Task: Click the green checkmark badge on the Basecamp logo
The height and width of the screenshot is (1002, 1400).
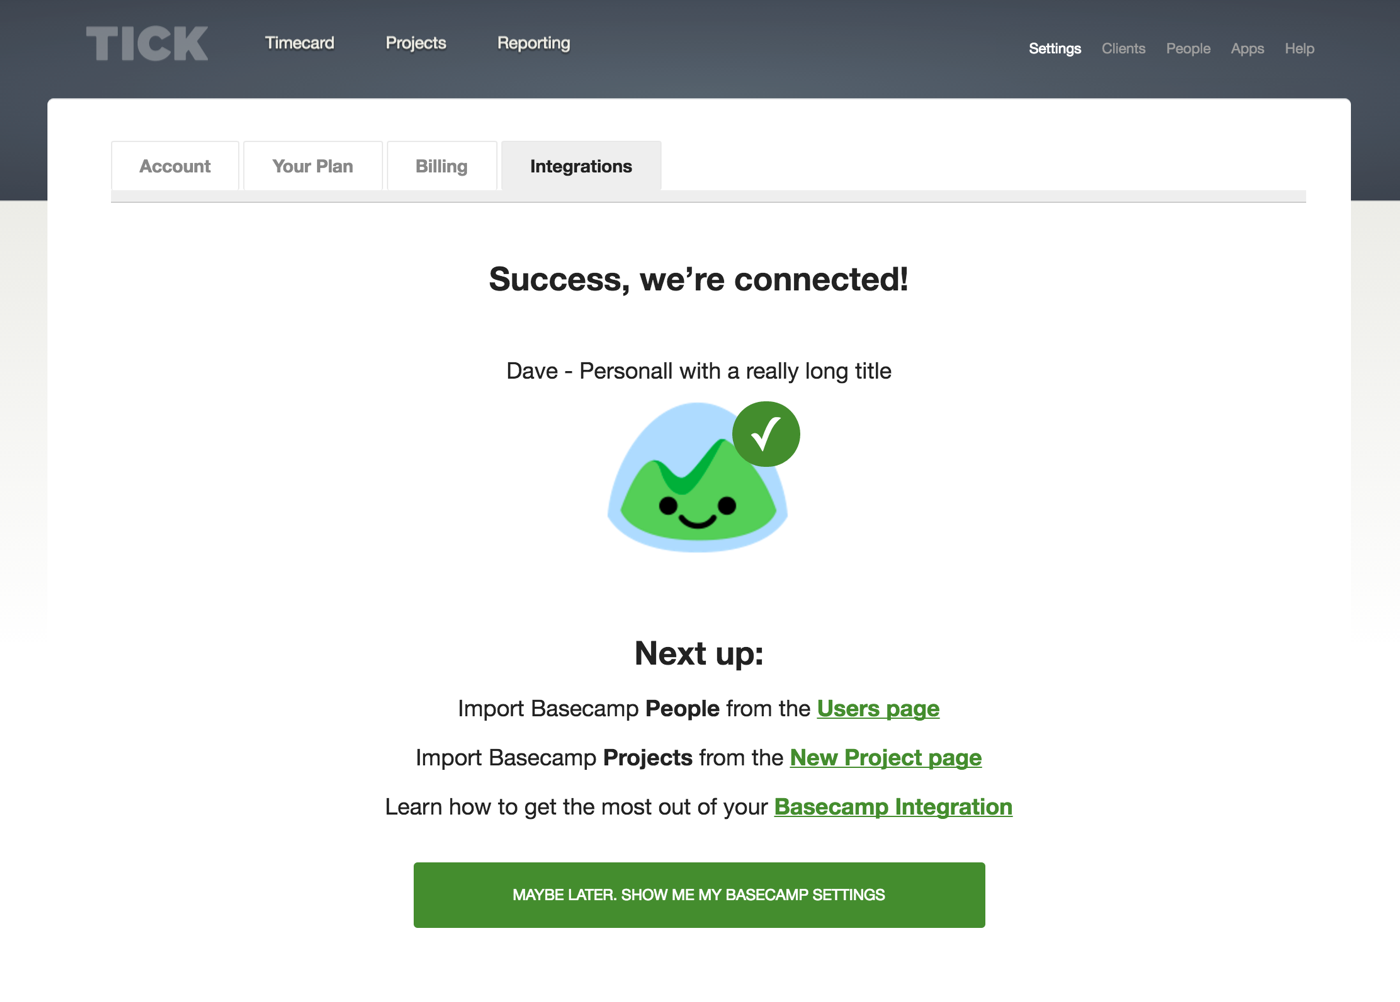Action: pos(766,433)
